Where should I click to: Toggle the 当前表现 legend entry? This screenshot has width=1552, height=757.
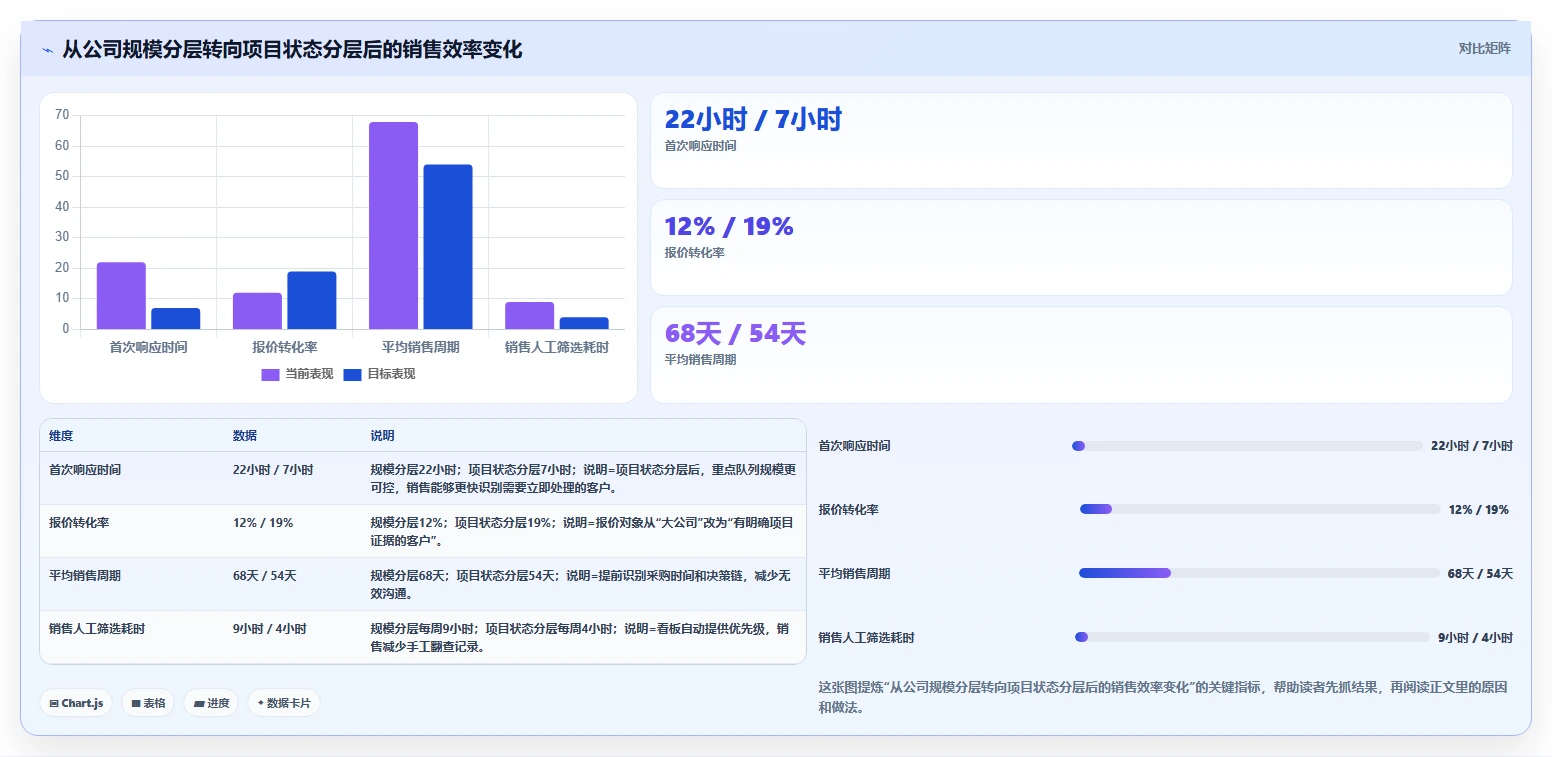tap(297, 374)
